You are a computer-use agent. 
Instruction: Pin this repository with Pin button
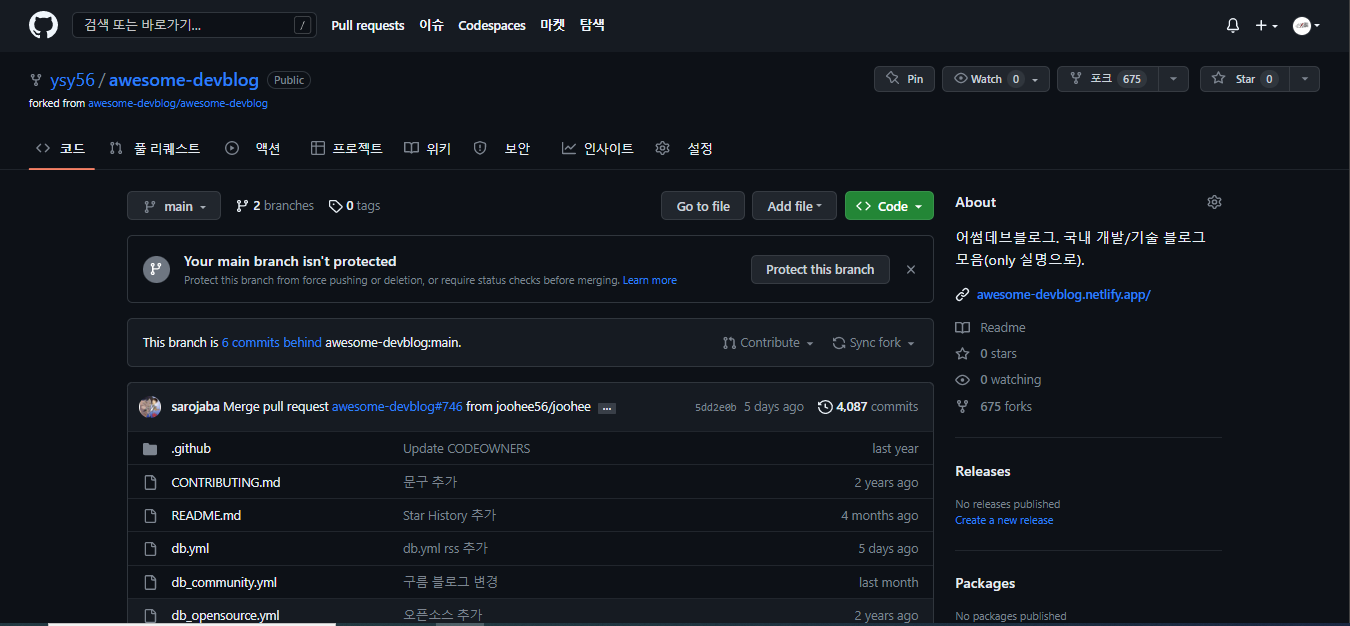pyautogui.click(x=904, y=79)
